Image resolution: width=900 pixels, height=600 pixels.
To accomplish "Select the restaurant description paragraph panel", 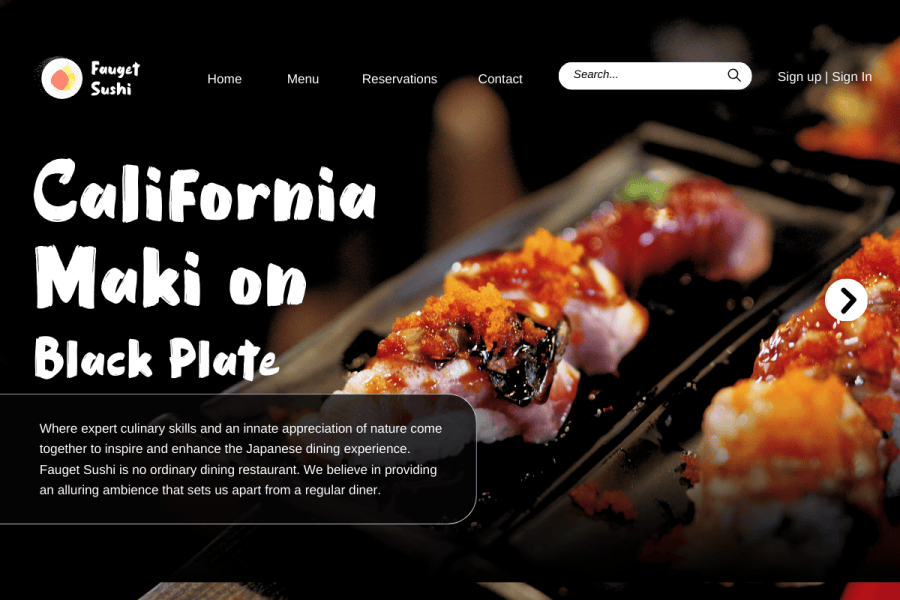I will click(x=238, y=459).
